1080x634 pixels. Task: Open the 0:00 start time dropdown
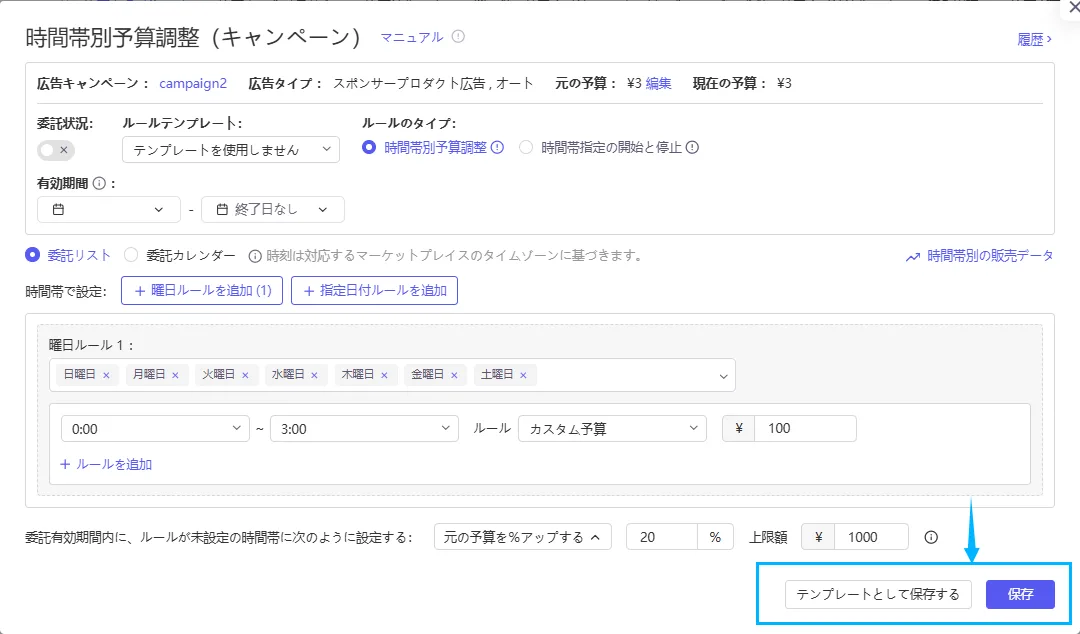(x=155, y=429)
